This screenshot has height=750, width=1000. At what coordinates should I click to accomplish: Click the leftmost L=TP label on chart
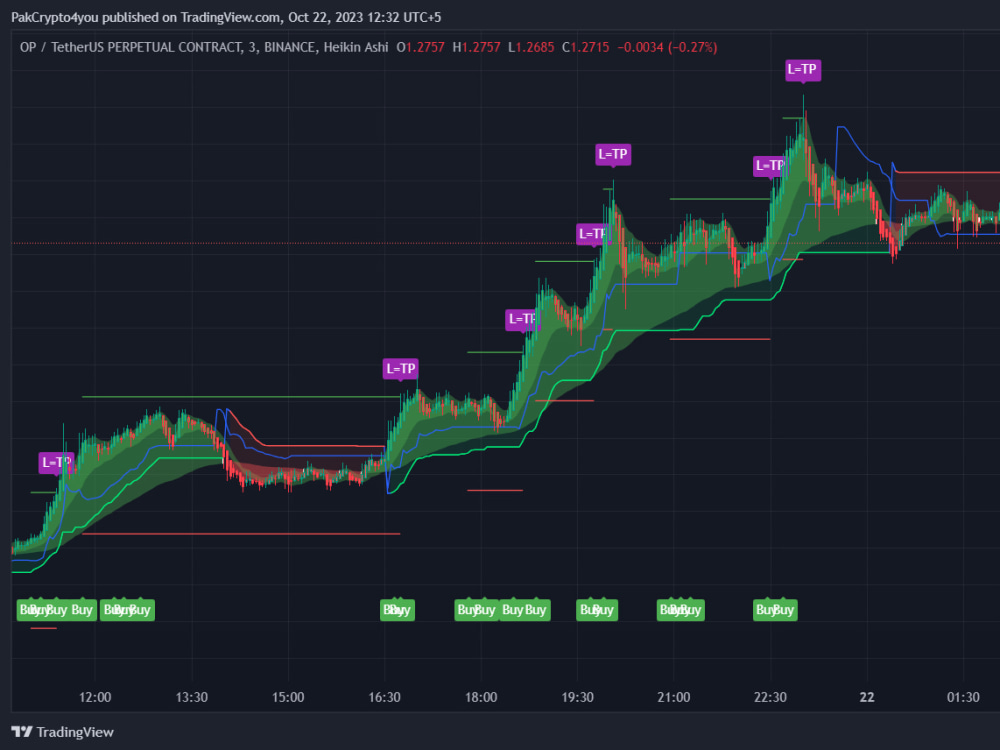57,462
